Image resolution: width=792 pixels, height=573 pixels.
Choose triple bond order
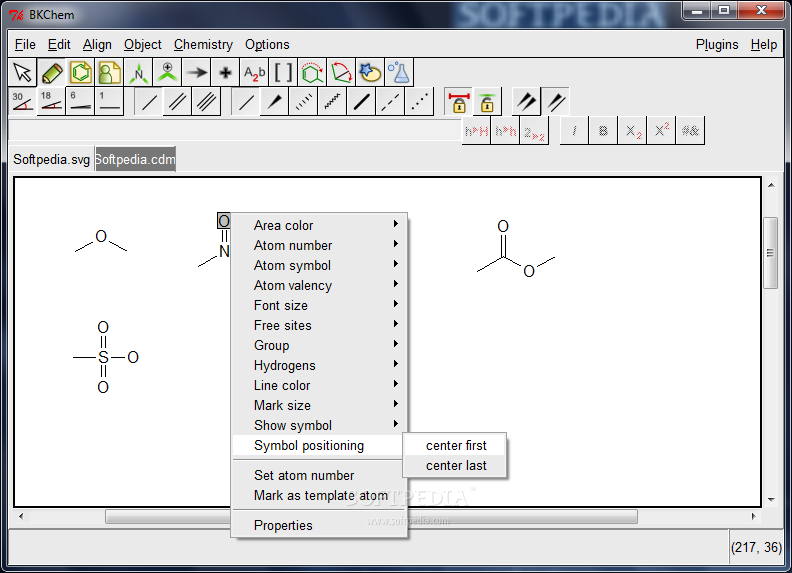206,102
